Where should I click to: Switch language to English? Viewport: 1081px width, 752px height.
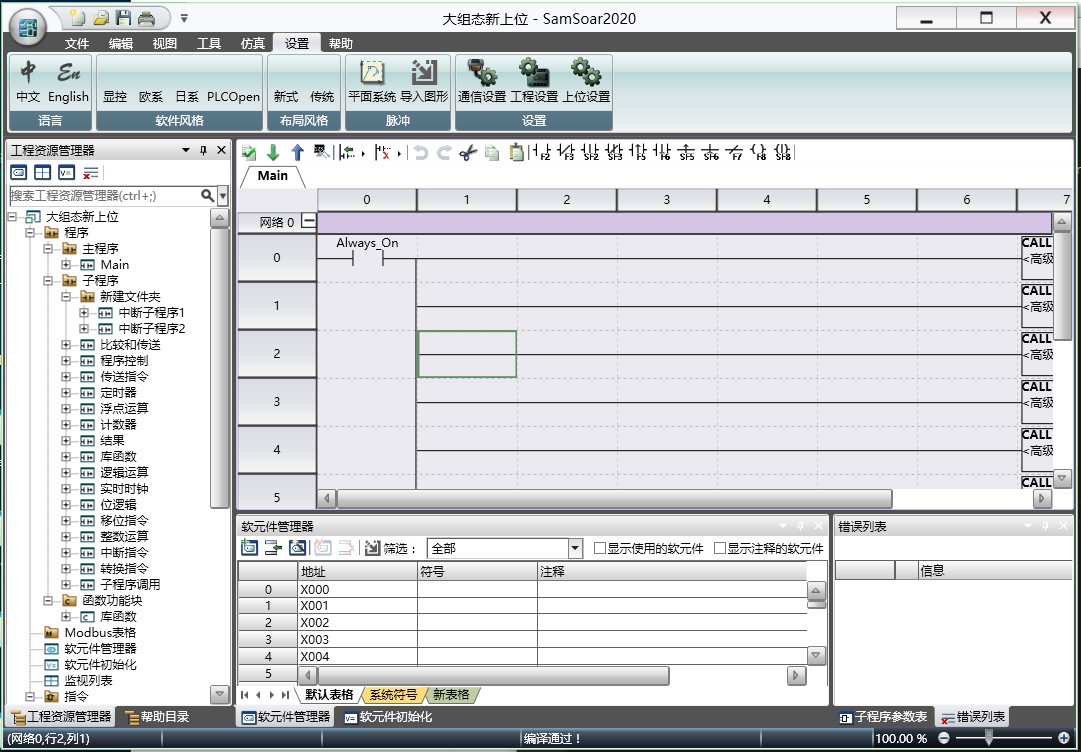pos(68,81)
